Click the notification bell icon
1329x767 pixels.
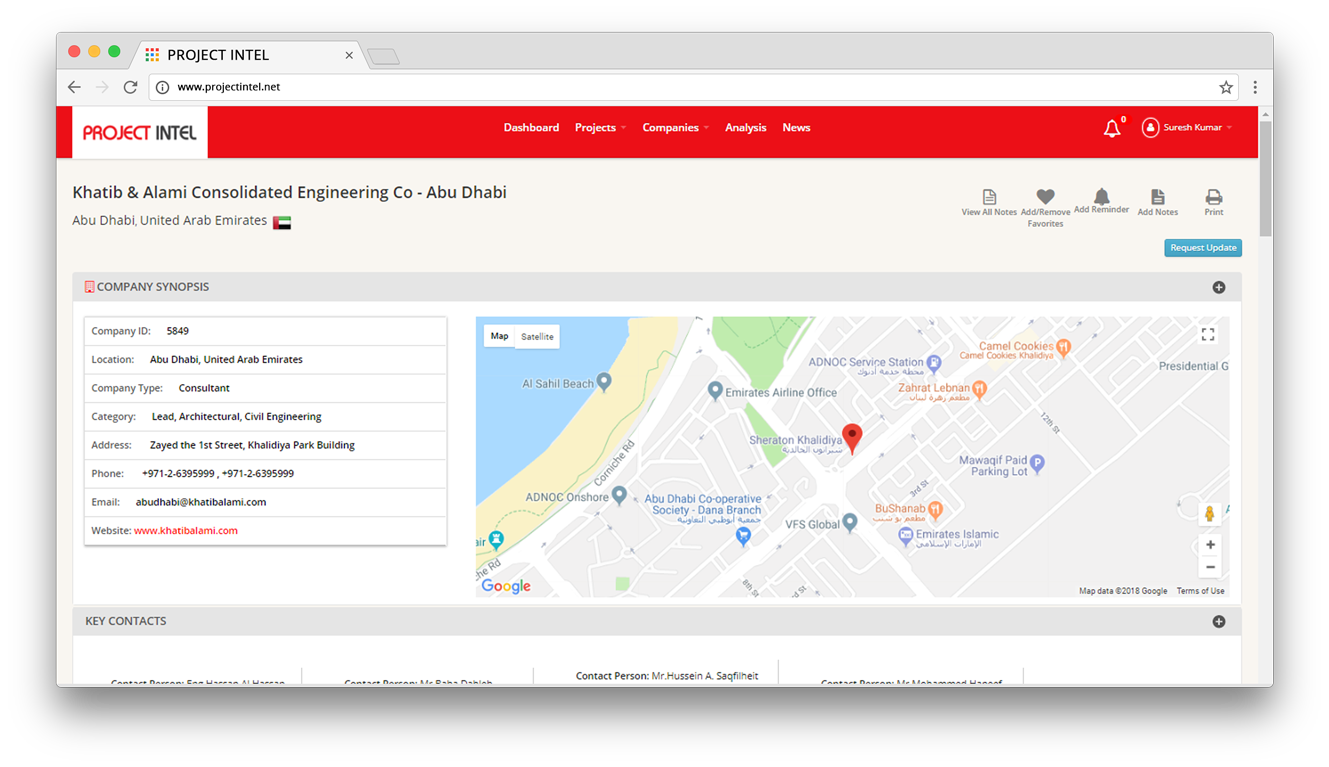point(1112,128)
